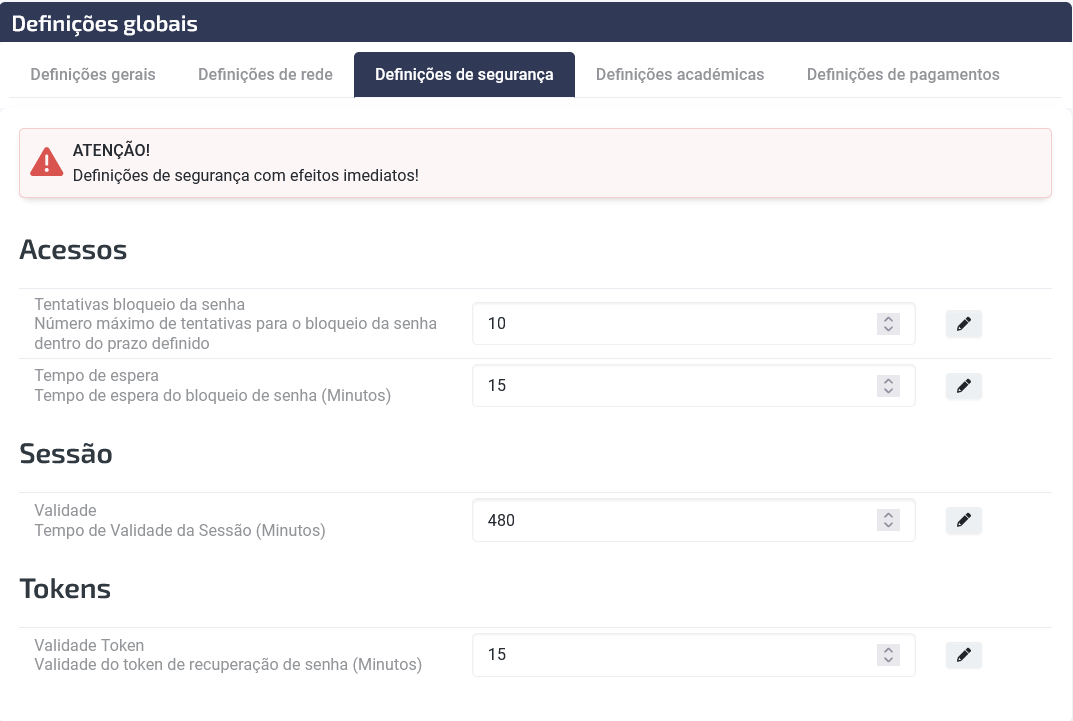Click the session Validade input showing 480
This screenshot has width=1073, height=721.
[693, 521]
